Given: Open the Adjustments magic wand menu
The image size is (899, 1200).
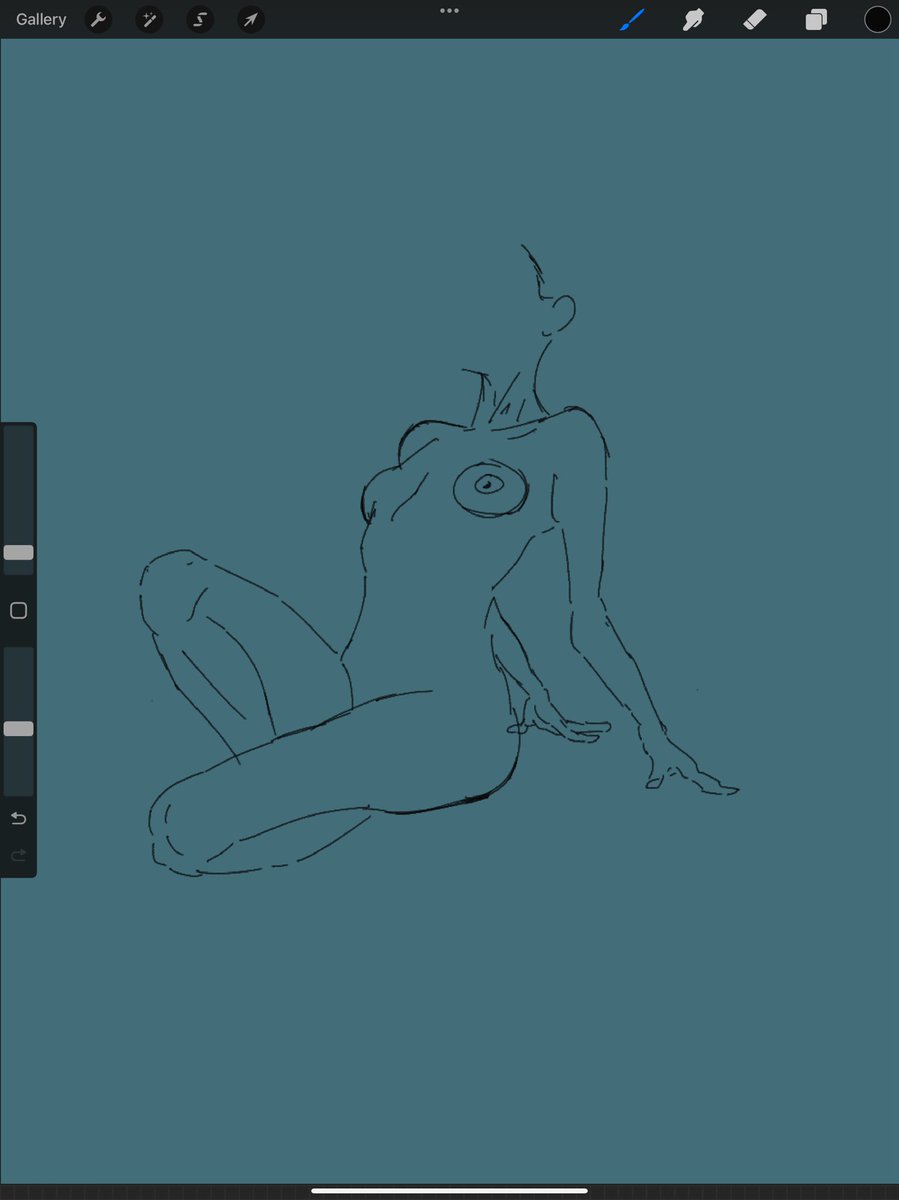Looking at the screenshot, I should click(149, 19).
